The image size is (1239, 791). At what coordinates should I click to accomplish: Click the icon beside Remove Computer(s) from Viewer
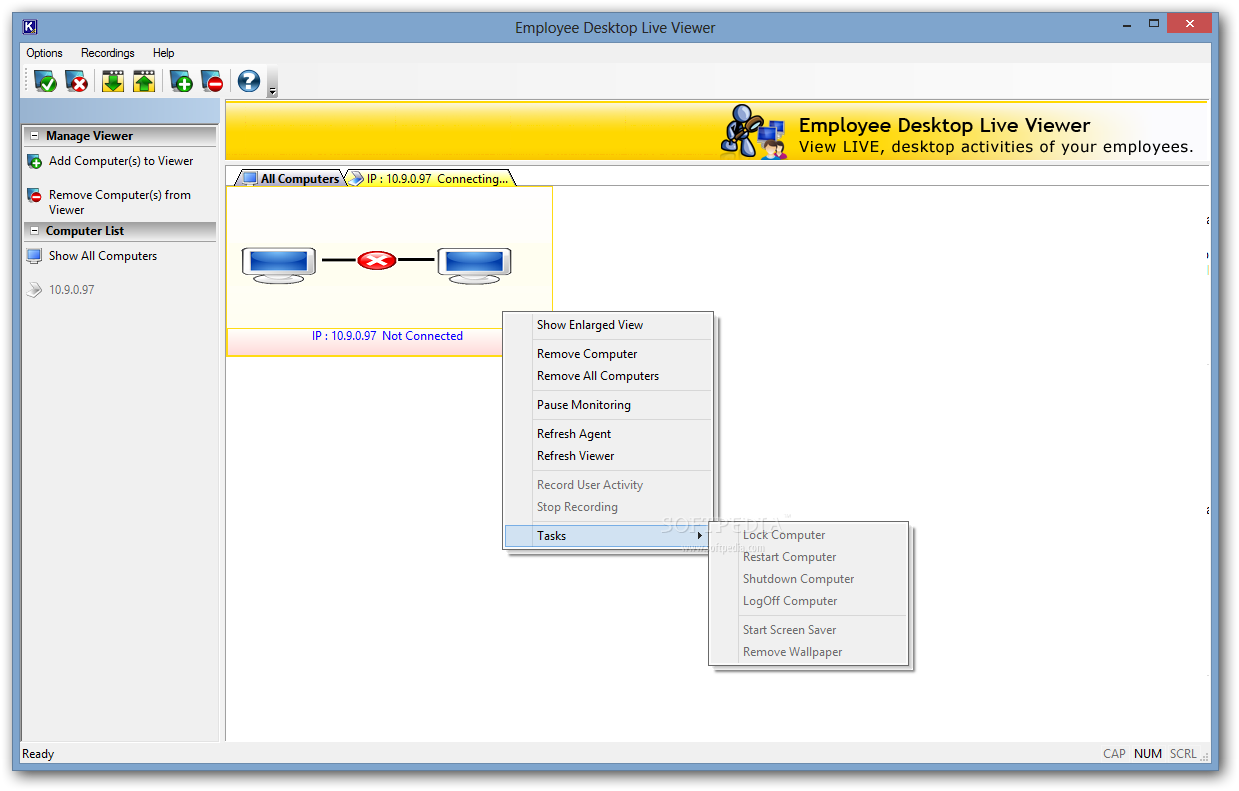pos(35,196)
